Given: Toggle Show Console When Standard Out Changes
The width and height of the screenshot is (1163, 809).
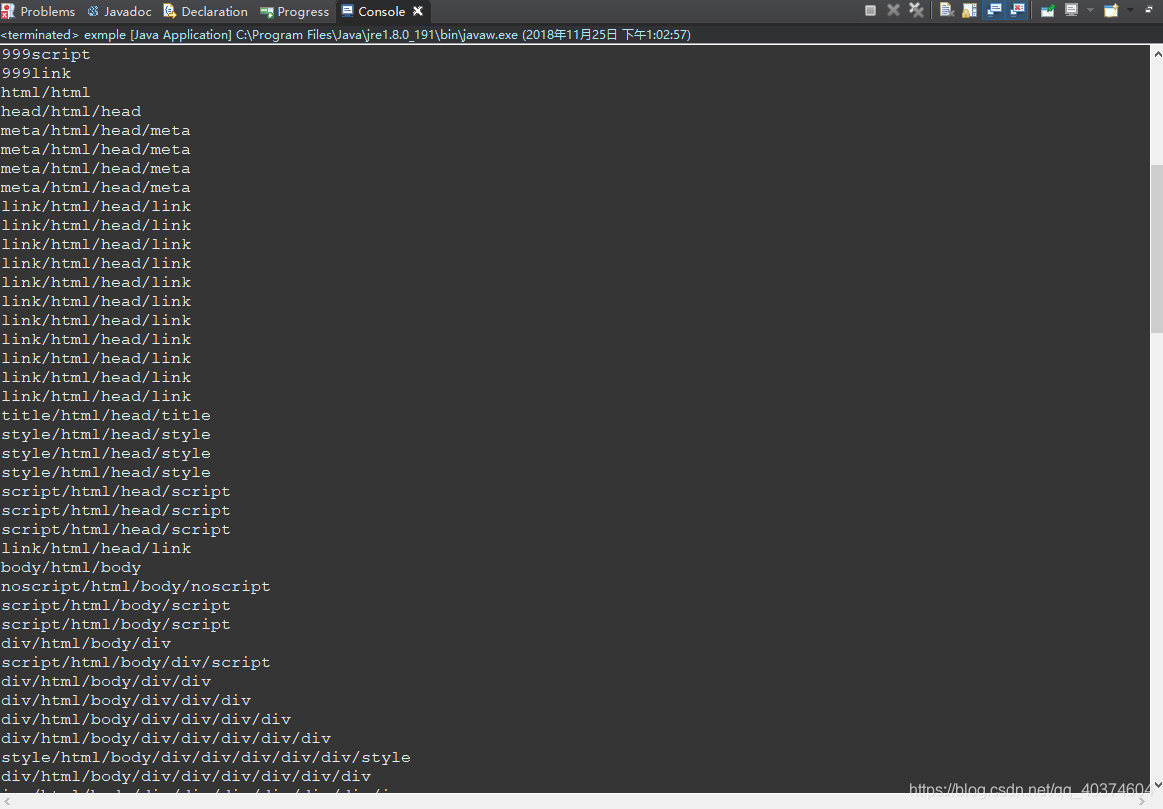Looking at the screenshot, I should pyautogui.click(x=993, y=10).
